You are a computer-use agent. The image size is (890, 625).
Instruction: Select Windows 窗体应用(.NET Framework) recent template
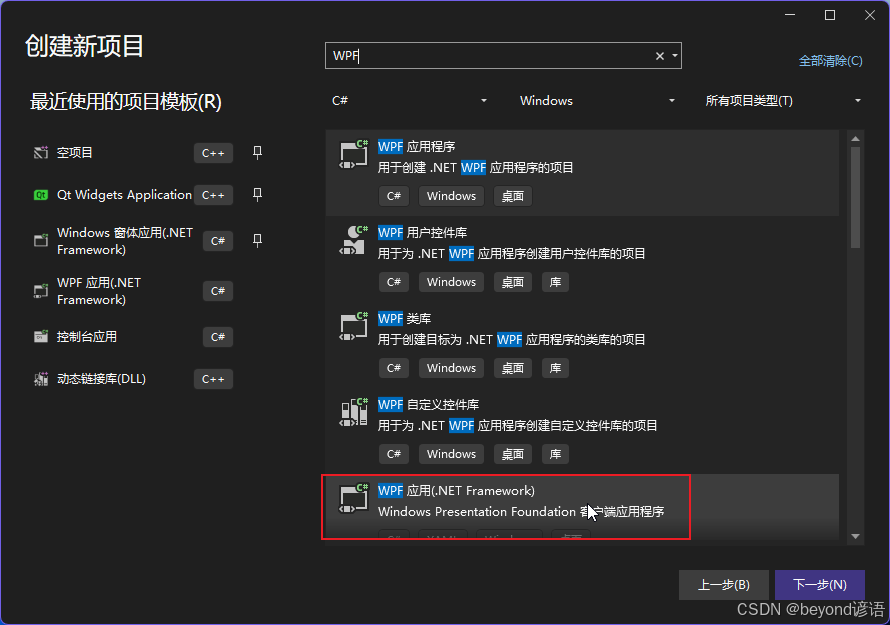pyautogui.click(x=125, y=241)
